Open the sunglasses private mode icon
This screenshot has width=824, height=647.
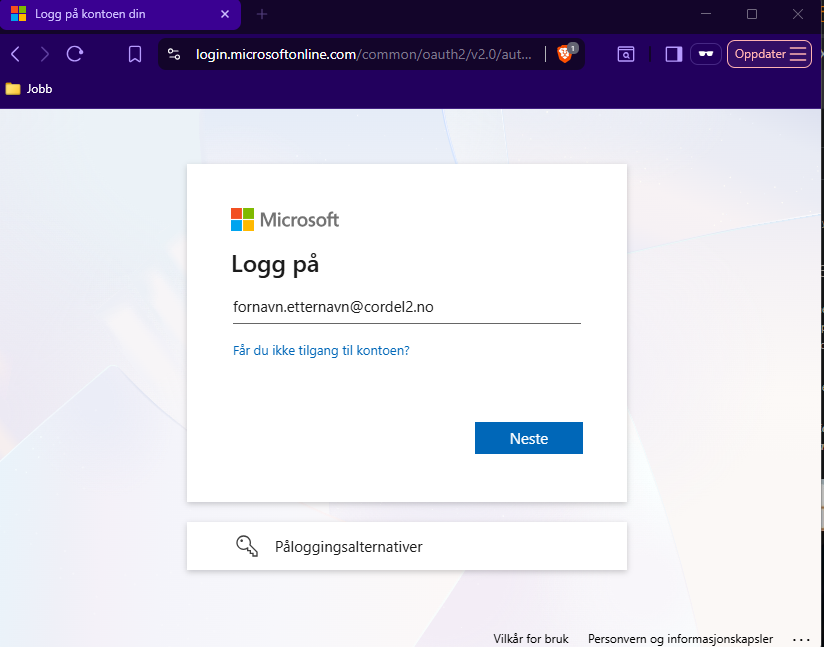coord(706,54)
